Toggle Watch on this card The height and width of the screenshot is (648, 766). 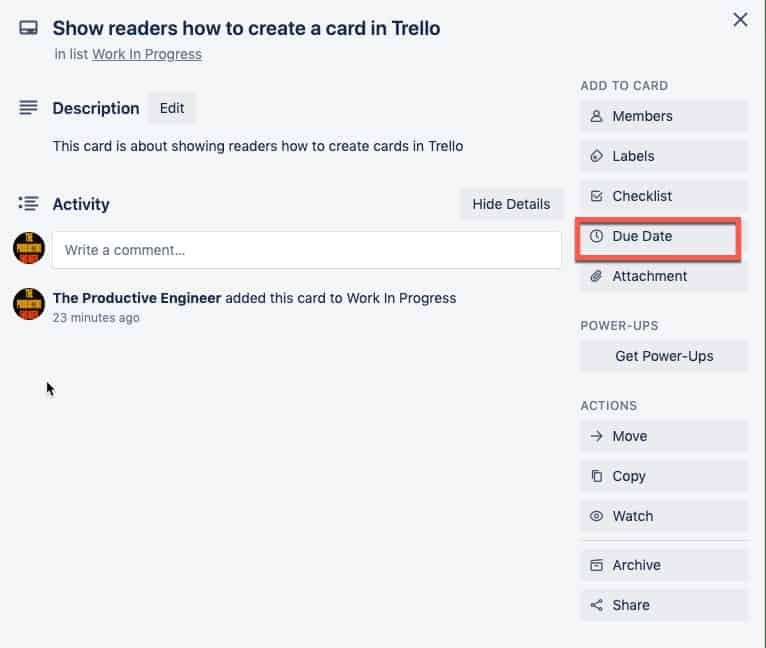663,516
